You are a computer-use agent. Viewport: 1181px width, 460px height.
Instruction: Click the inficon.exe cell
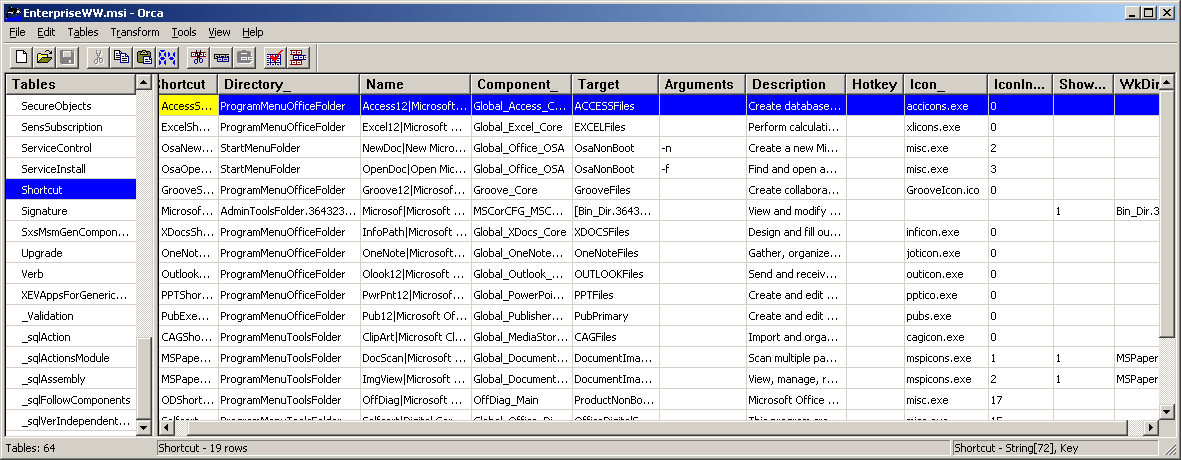[x=945, y=233]
